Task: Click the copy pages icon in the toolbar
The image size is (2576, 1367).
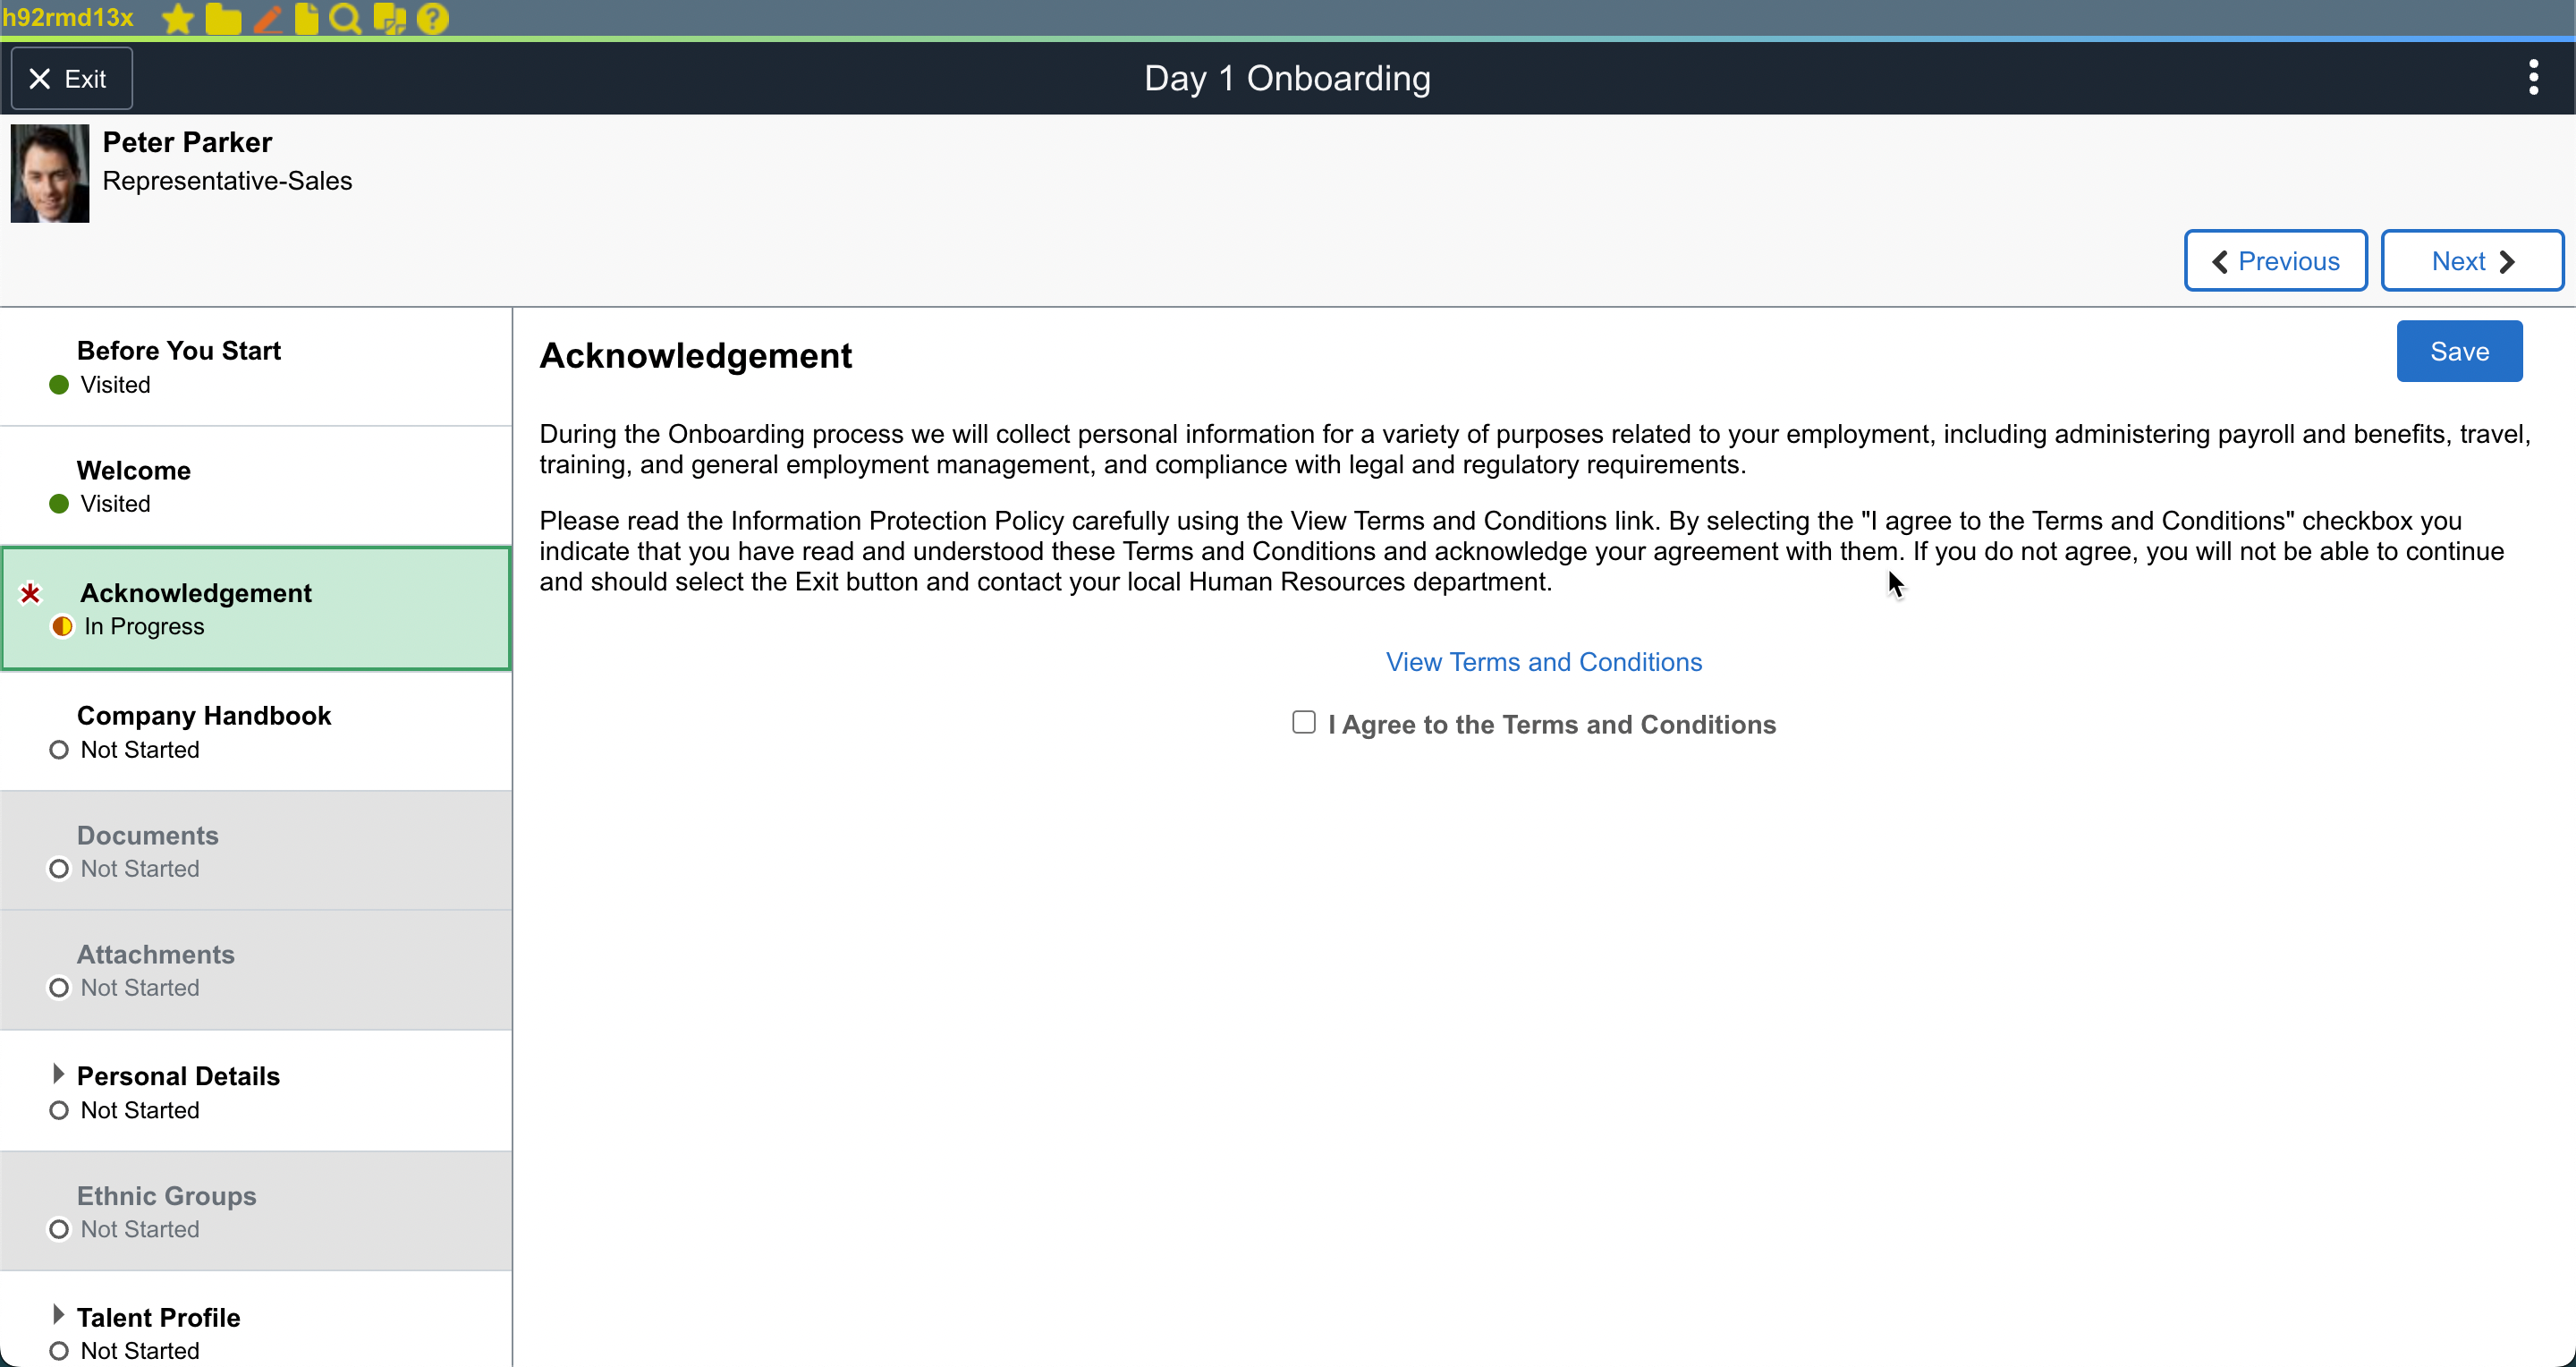Action: (x=388, y=17)
